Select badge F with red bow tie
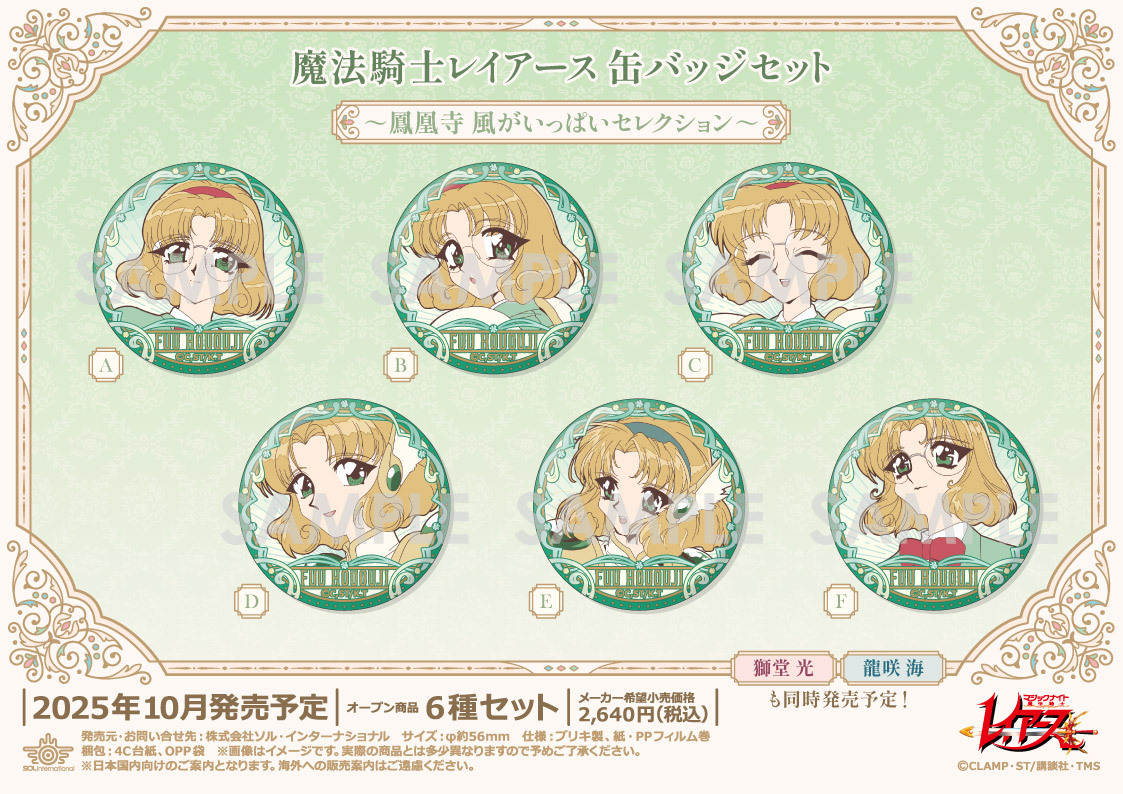 tap(935, 505)
